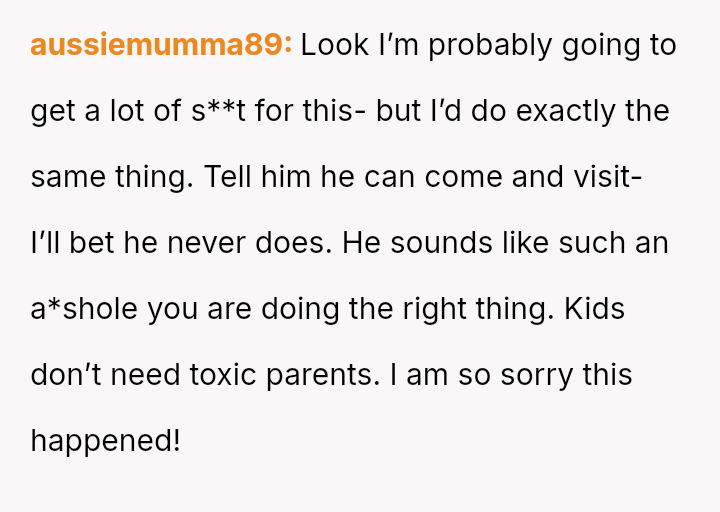The width and height of the screenshot is (720, 512).
Task: Click the word "I'll" starting the fourth line
Action: click(x=45, y=242)
